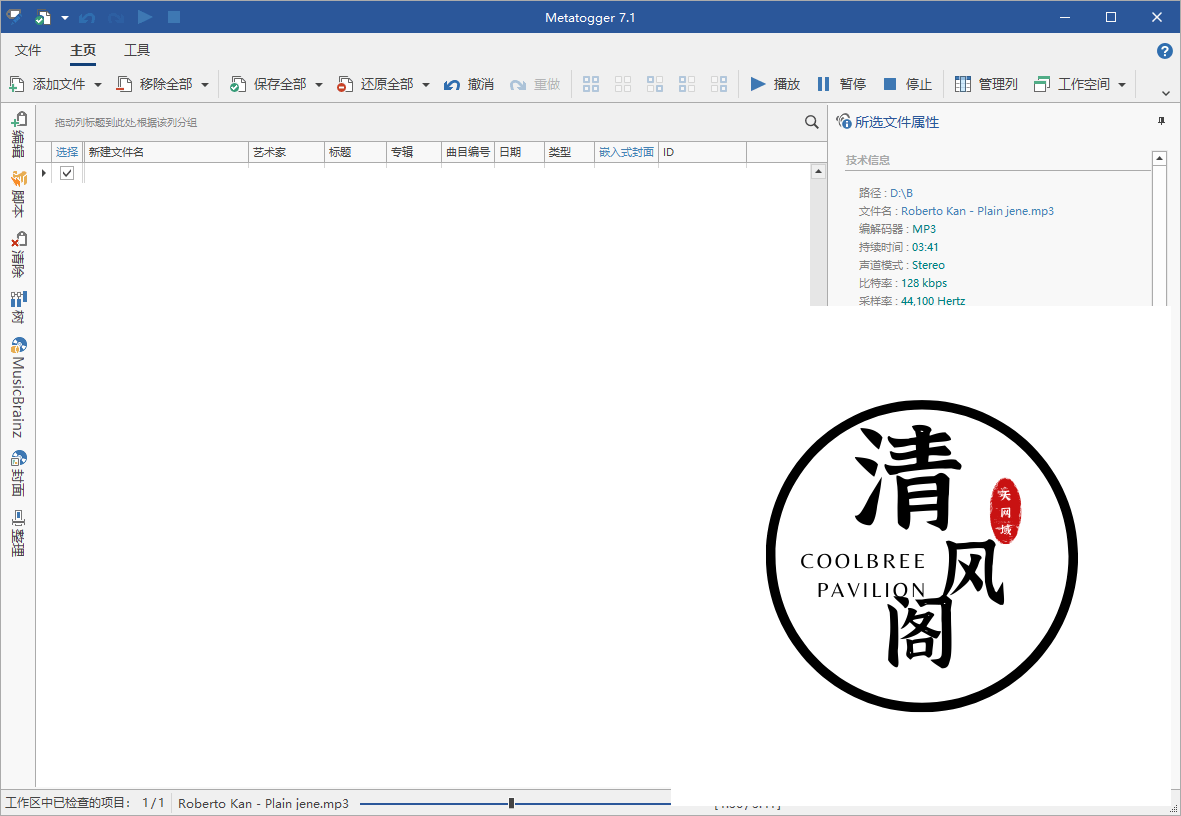The width and height of the screenshot is (1181, 816).
Task: Switch to the 工具 ribbon tab
Action: pos(137,50)
